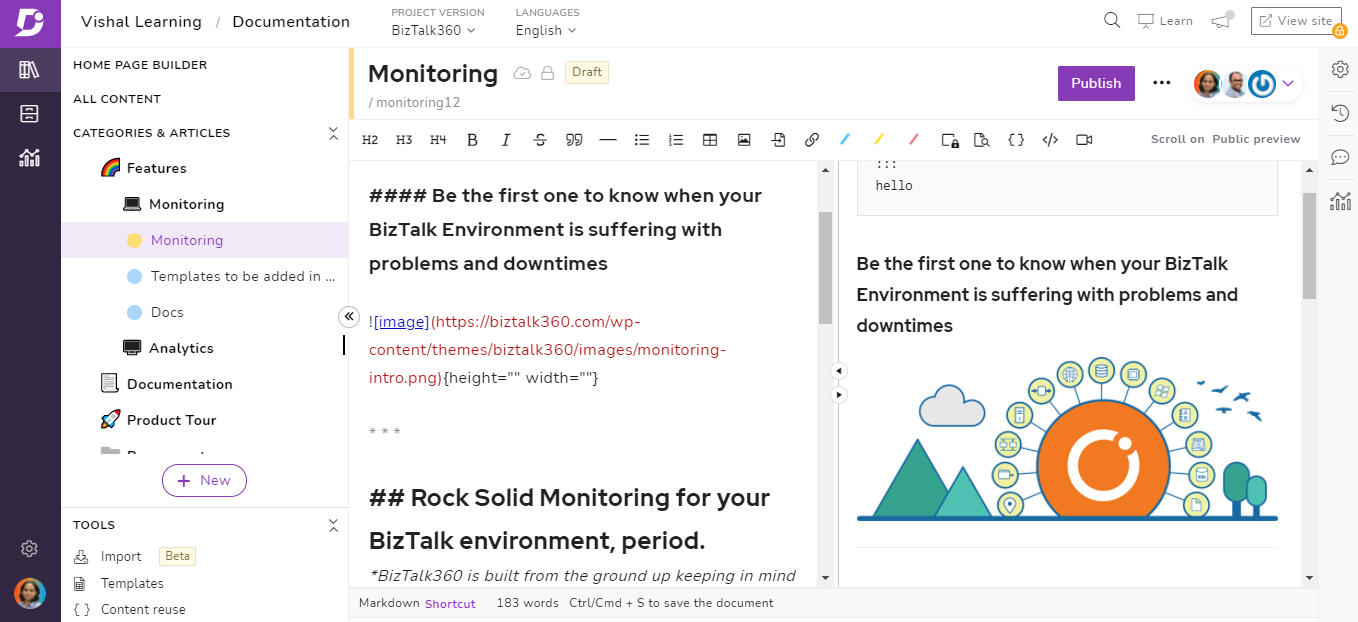Image resolution: width=1358 pixels, height=622 pixels.
Task: Open the Content reuse tool
Action: 143,609
